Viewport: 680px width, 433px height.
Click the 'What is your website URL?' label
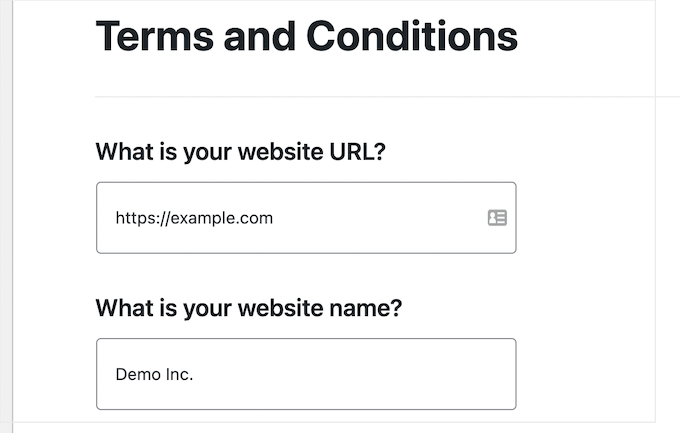pos(241,152)
